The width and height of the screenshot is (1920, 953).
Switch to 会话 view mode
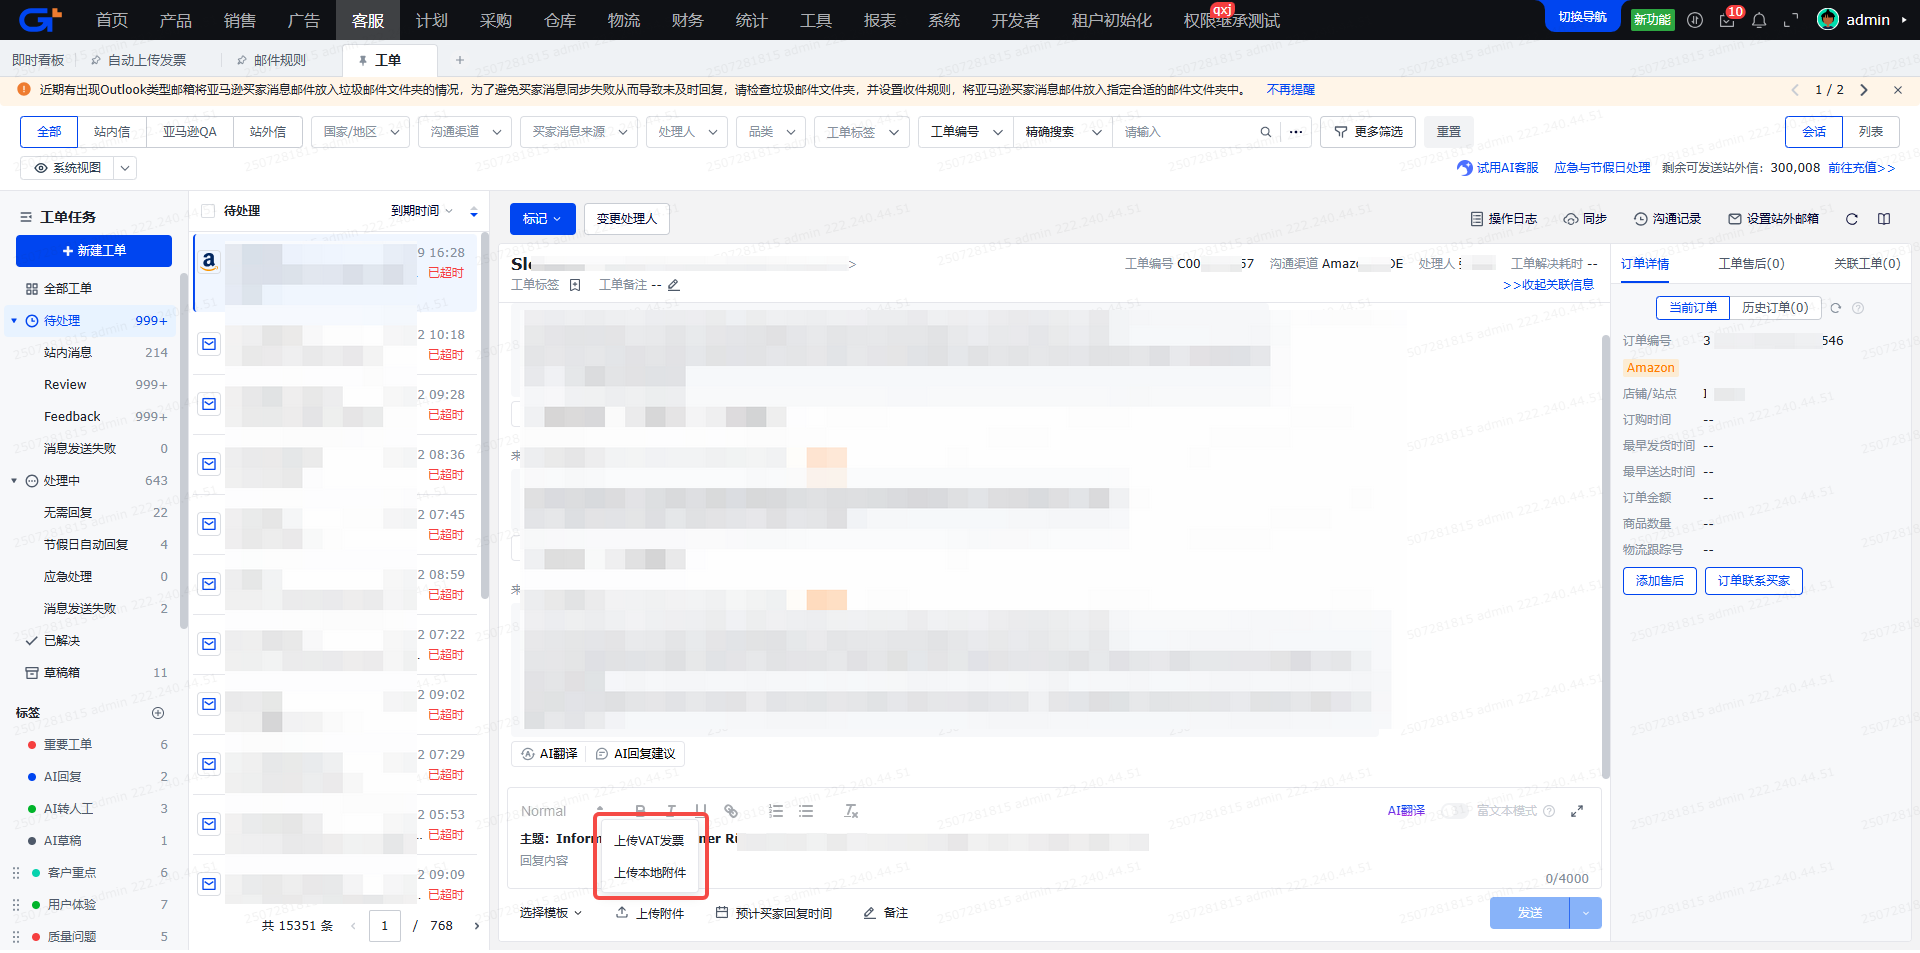(x=1814, y=132)
